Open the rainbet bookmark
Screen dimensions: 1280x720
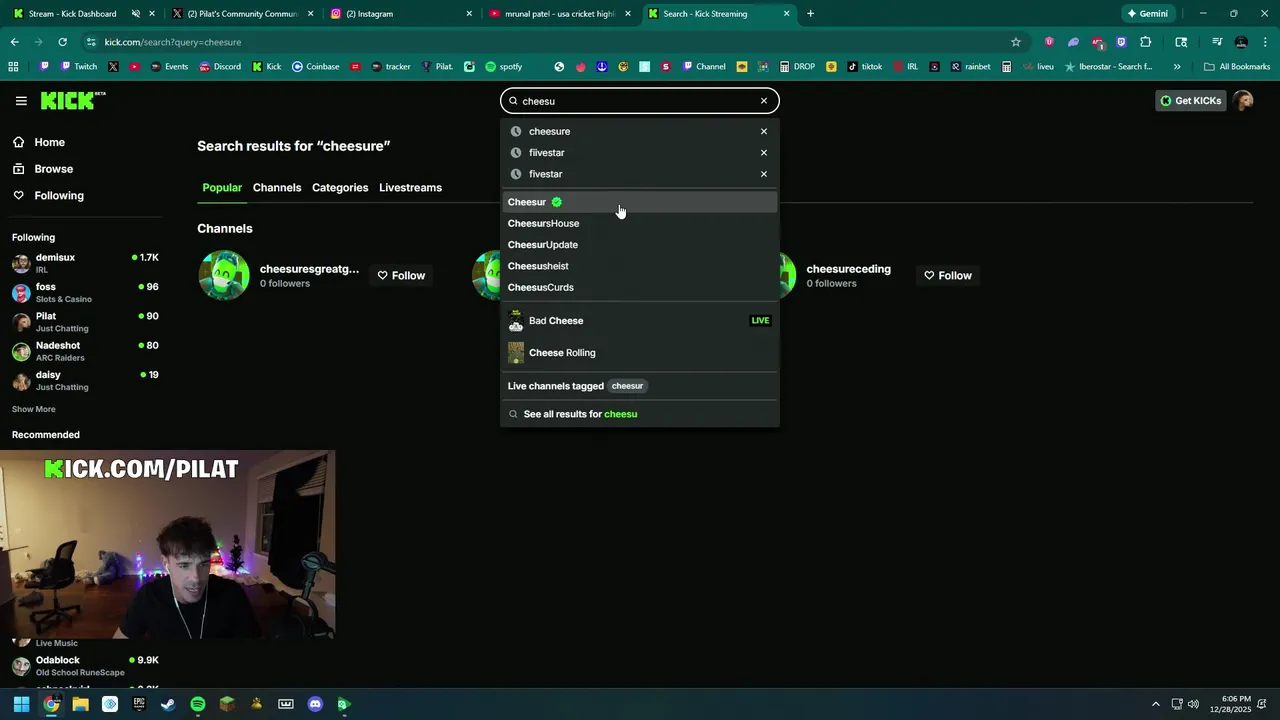[x=971, y=67]
